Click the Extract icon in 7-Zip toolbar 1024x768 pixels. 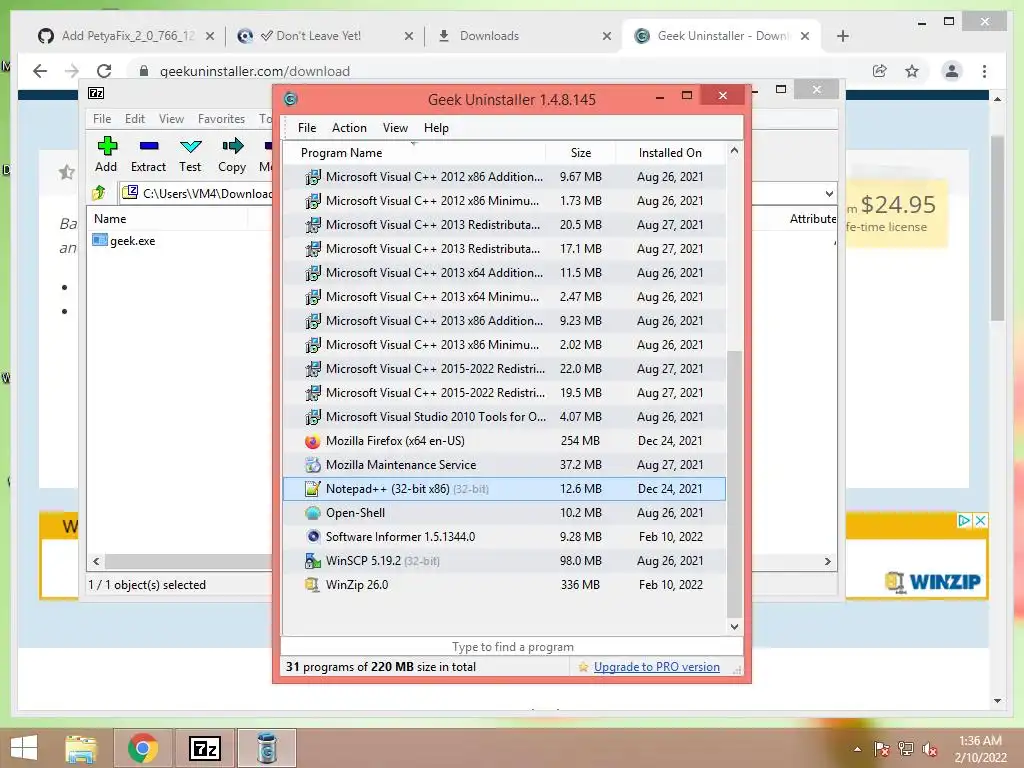148,146
